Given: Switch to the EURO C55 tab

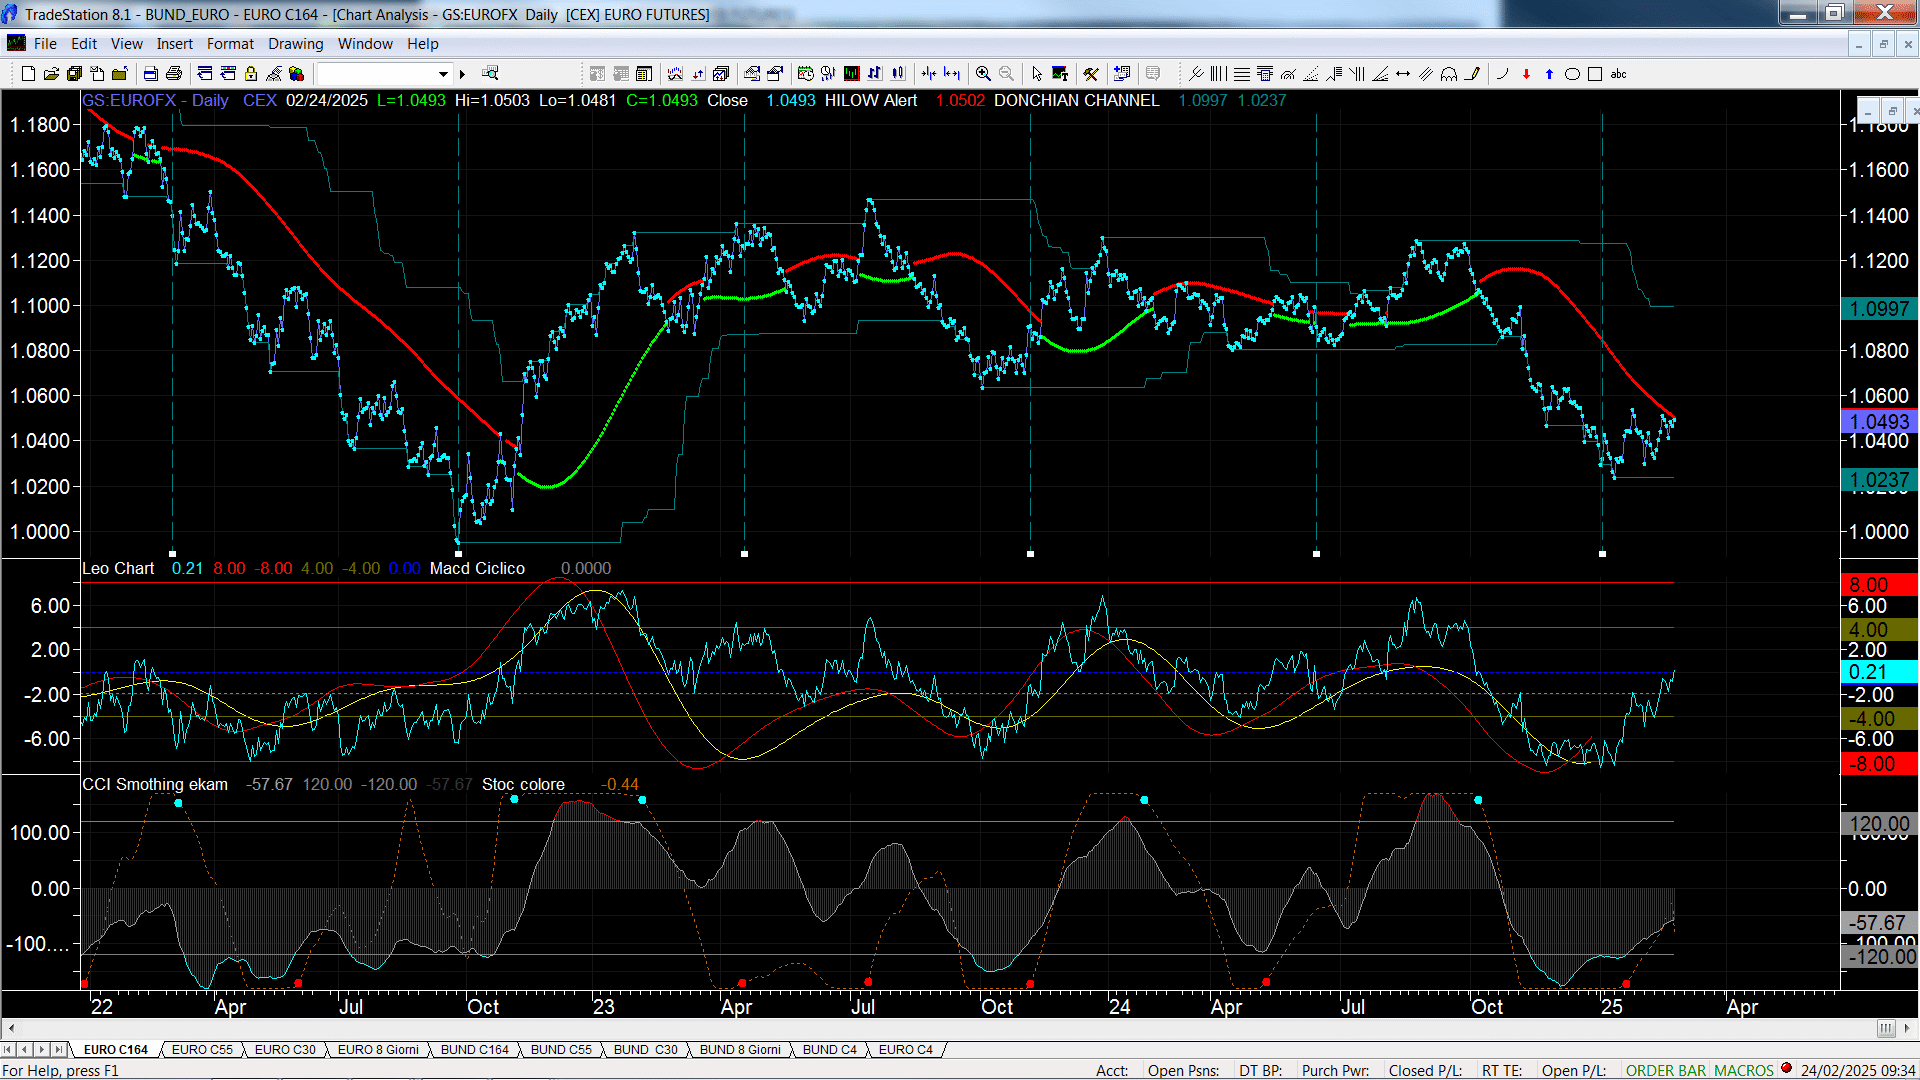Looking at the screenshot, I should [x=202, y=1049].
